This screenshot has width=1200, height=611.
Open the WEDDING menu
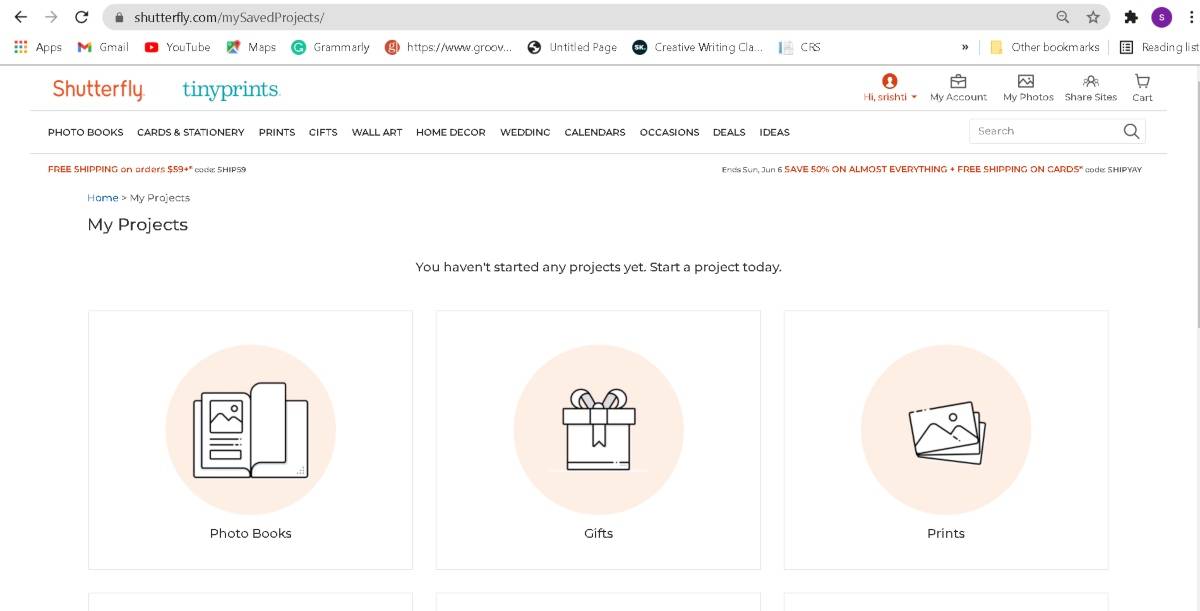525,132
